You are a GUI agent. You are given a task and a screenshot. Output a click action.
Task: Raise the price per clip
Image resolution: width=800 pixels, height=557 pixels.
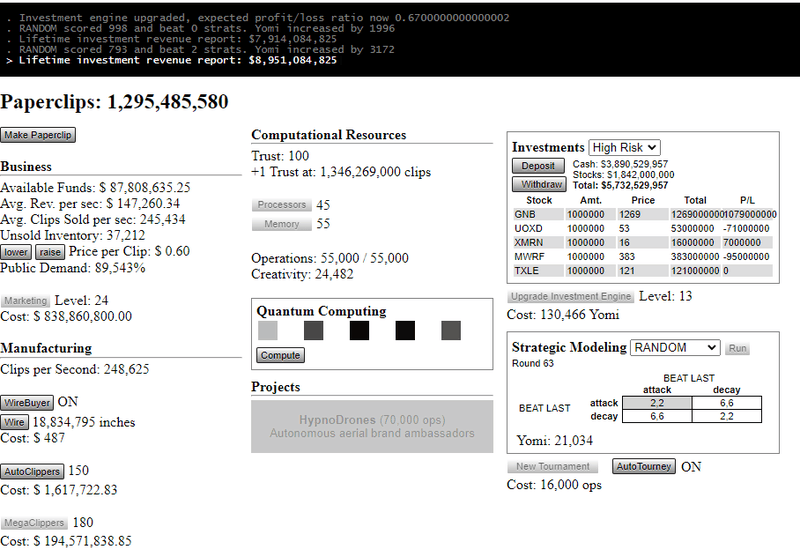point(50,252)
